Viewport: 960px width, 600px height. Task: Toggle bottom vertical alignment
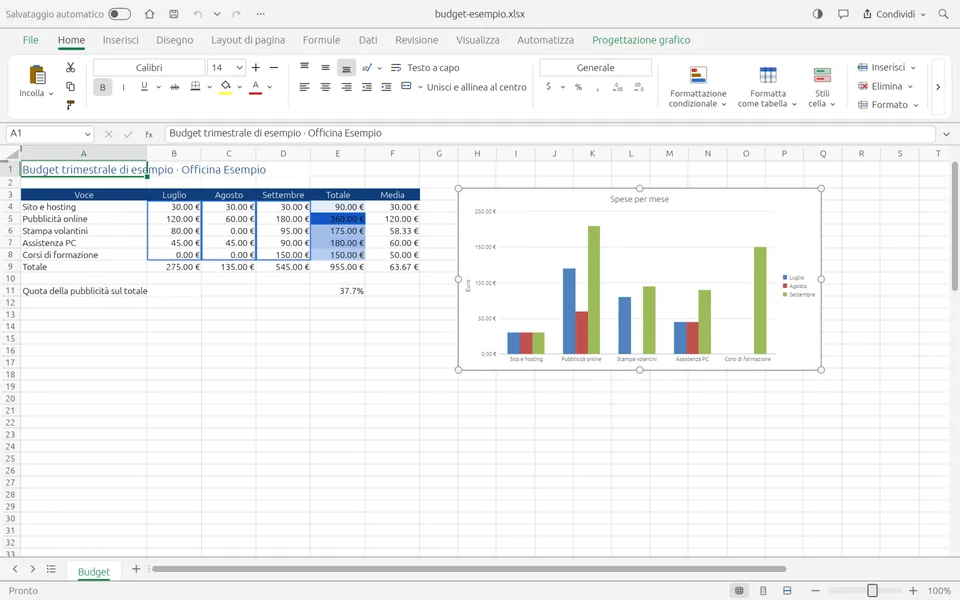pos(346,67)
